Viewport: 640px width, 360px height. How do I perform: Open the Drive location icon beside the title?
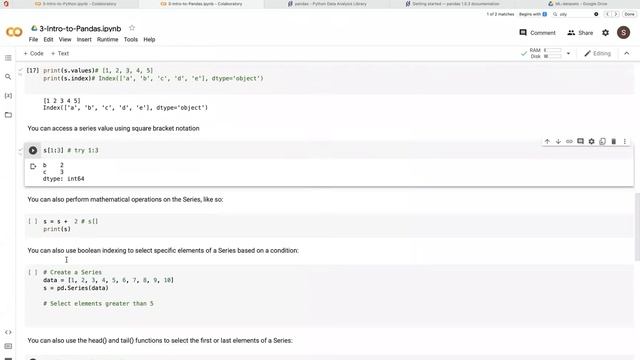point(34,28)
